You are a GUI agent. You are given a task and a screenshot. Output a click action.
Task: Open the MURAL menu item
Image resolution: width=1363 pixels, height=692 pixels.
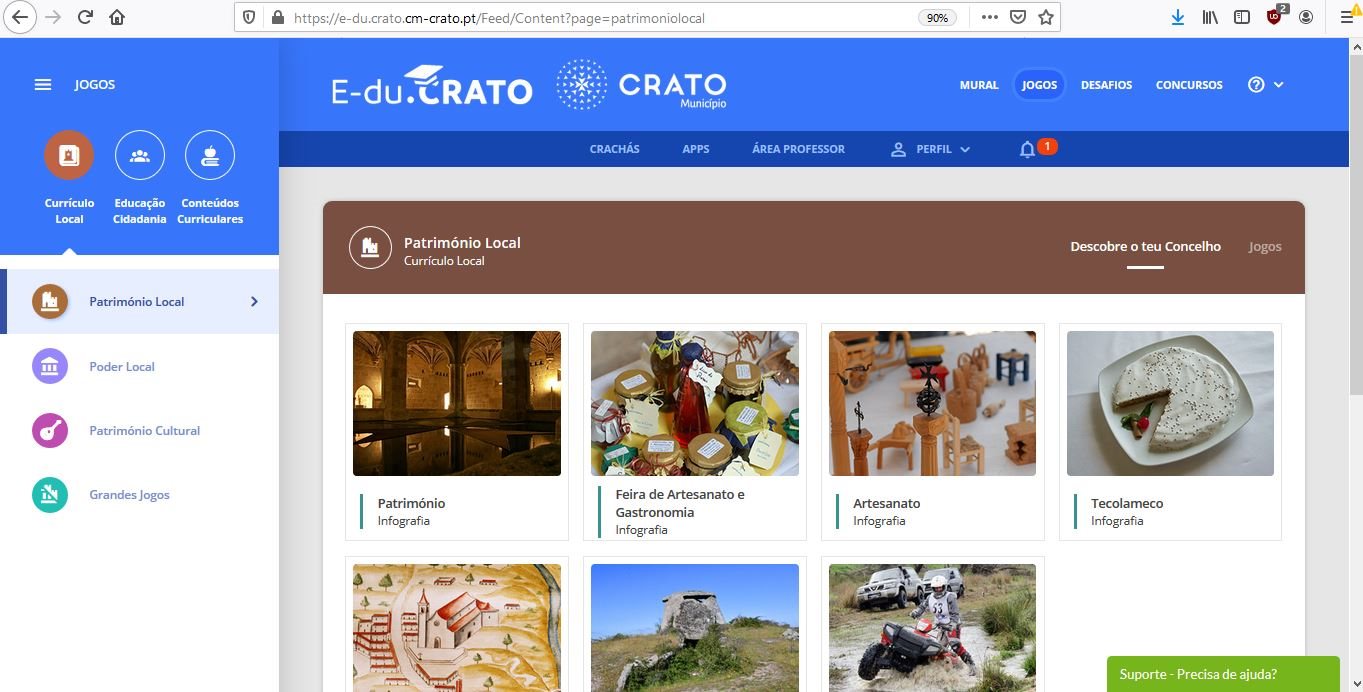click(x=979, y=85)
